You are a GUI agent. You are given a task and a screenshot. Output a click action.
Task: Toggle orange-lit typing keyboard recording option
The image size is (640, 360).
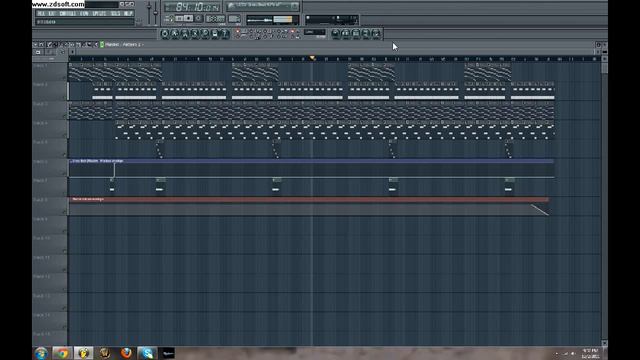coord(238,31)
